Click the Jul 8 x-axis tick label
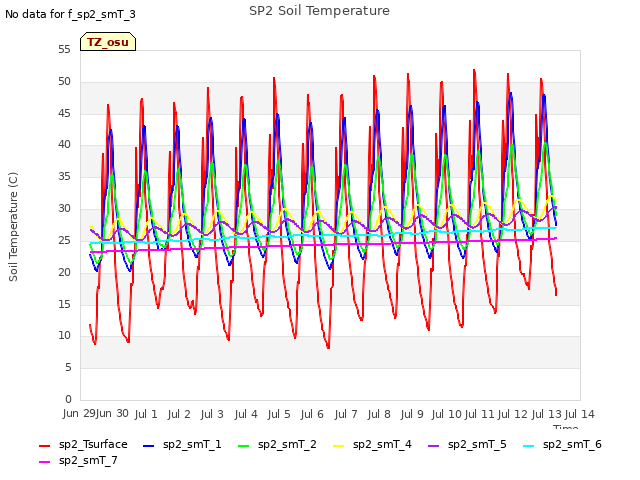 point(379,414)
